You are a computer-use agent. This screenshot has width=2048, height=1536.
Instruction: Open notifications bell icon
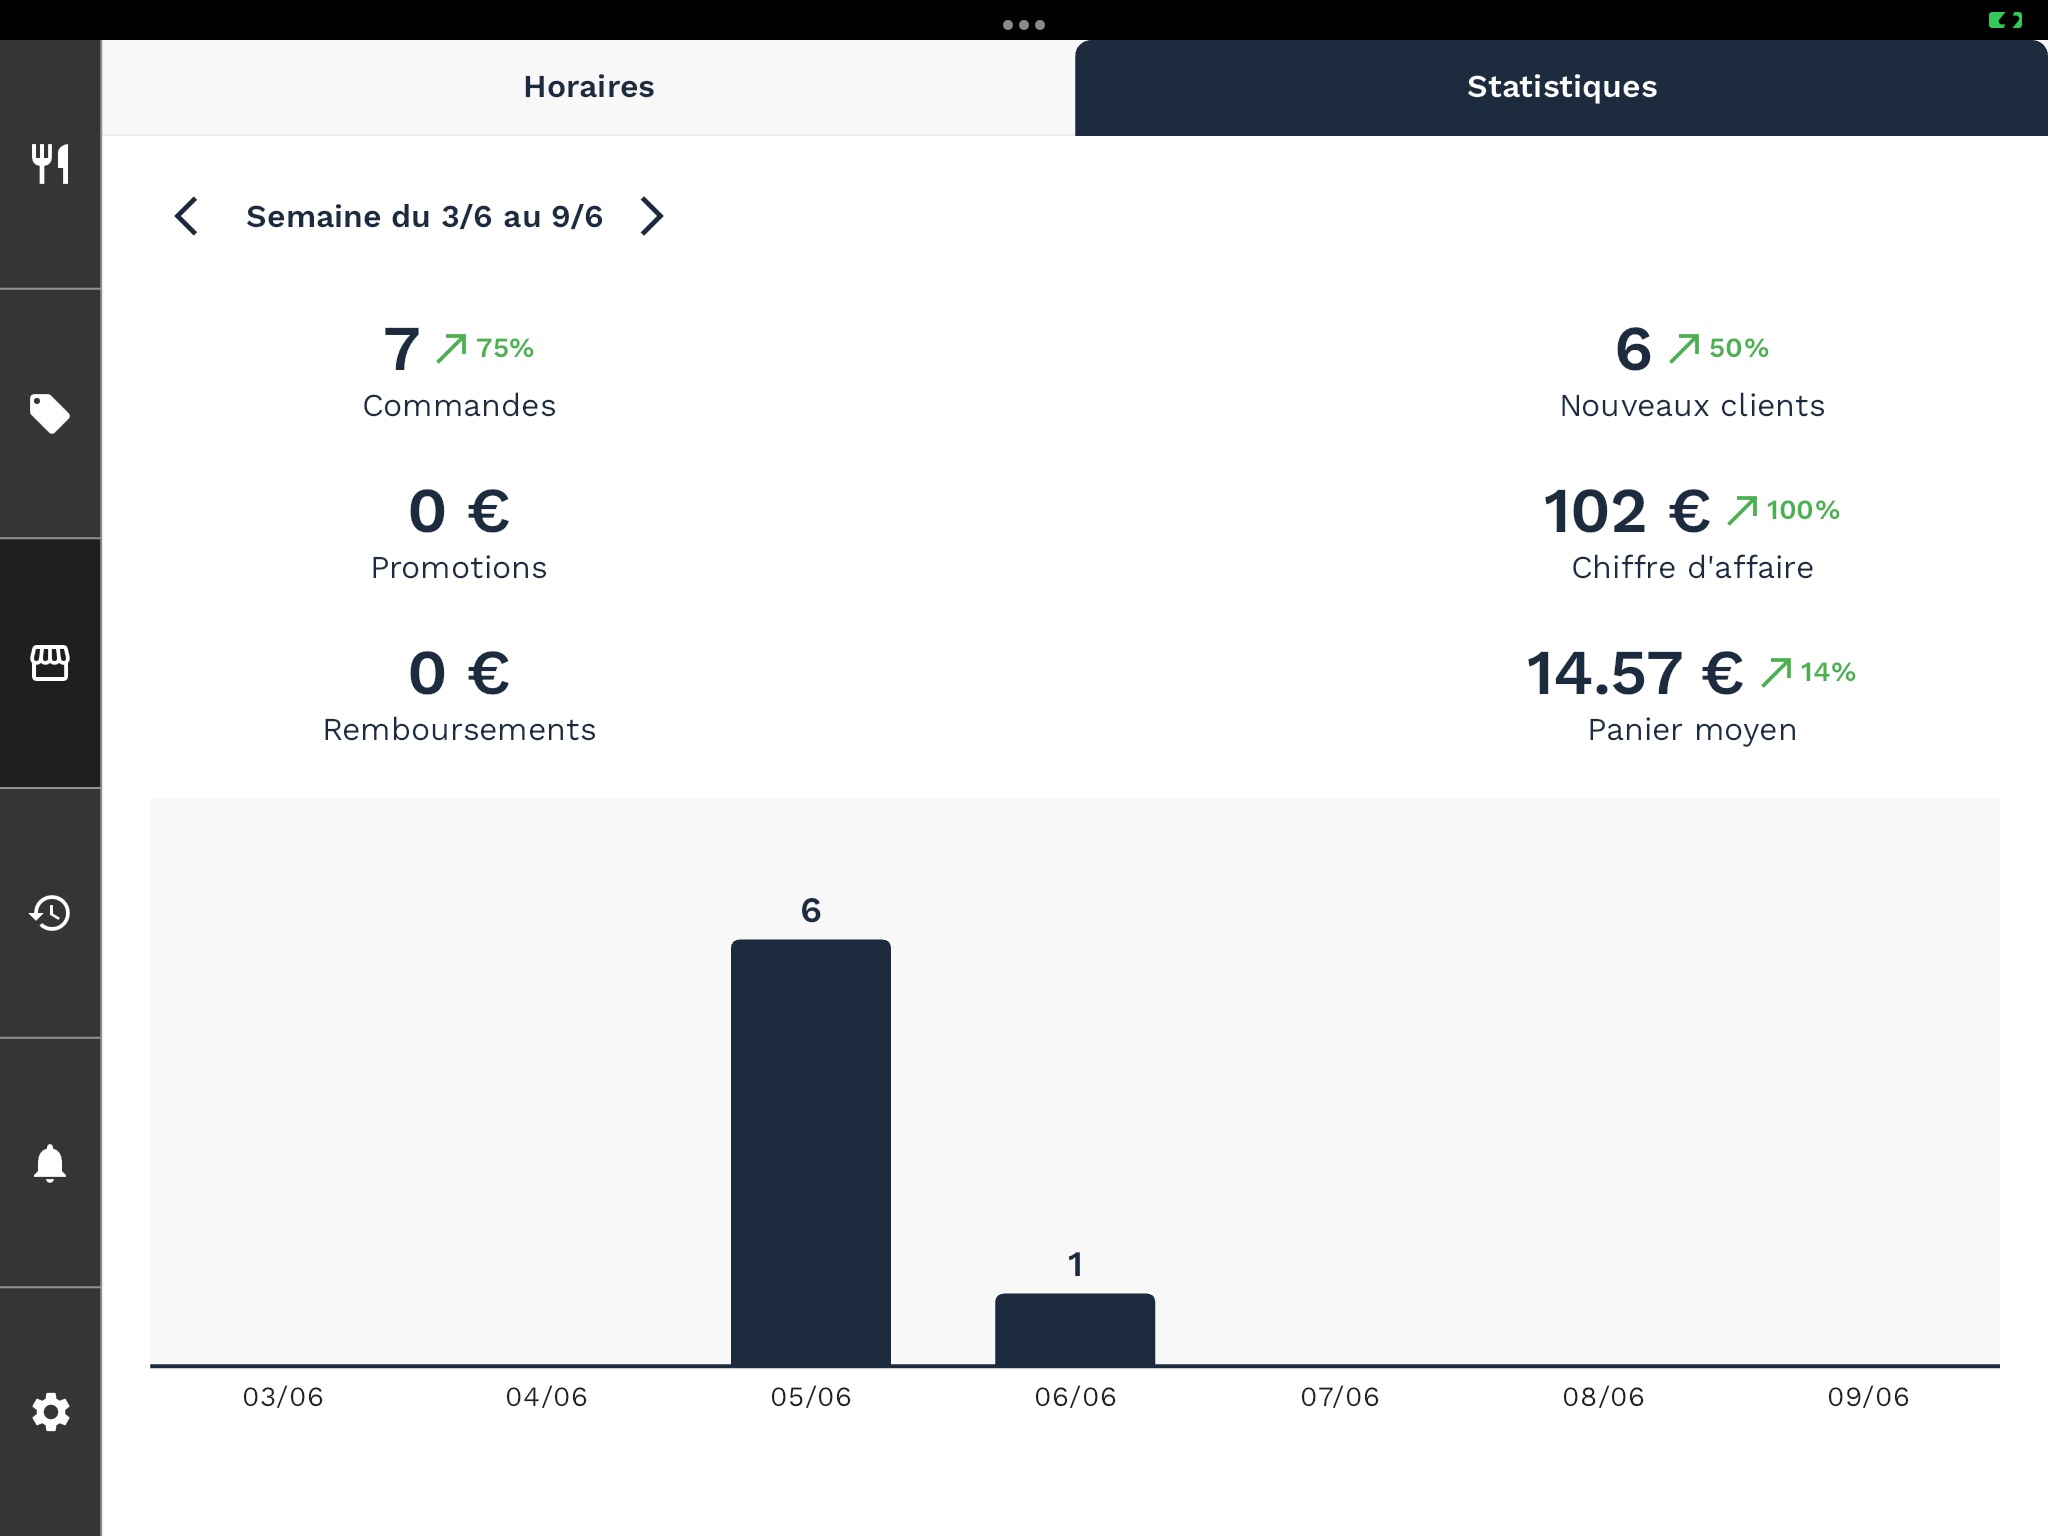pyautogui.click(x=50, y=1163)
